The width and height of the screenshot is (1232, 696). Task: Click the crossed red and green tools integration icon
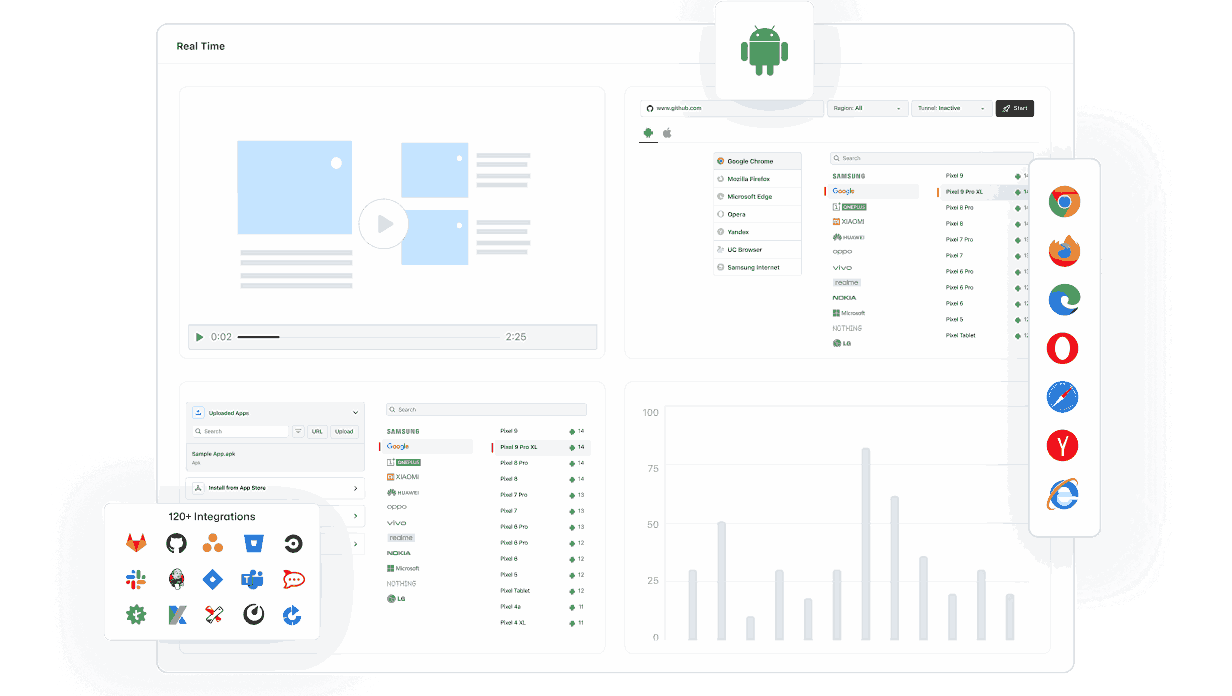click(213, 615)
